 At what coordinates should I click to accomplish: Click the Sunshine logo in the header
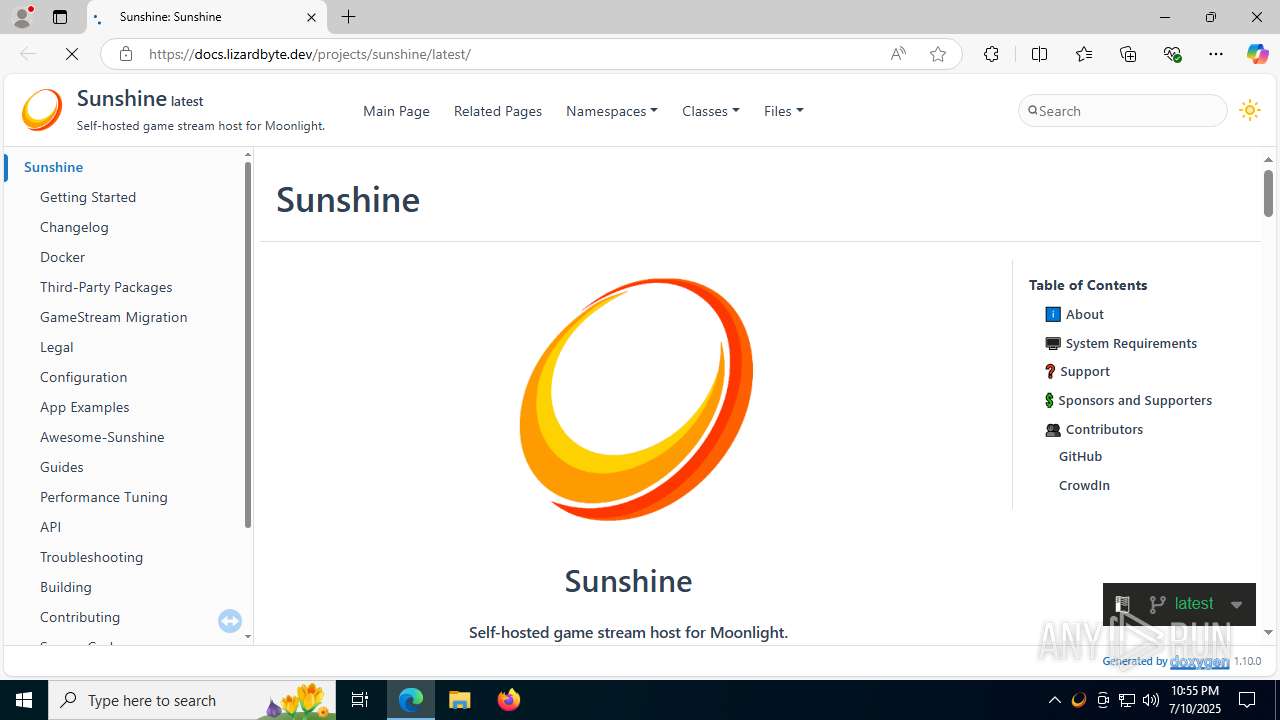42,111
